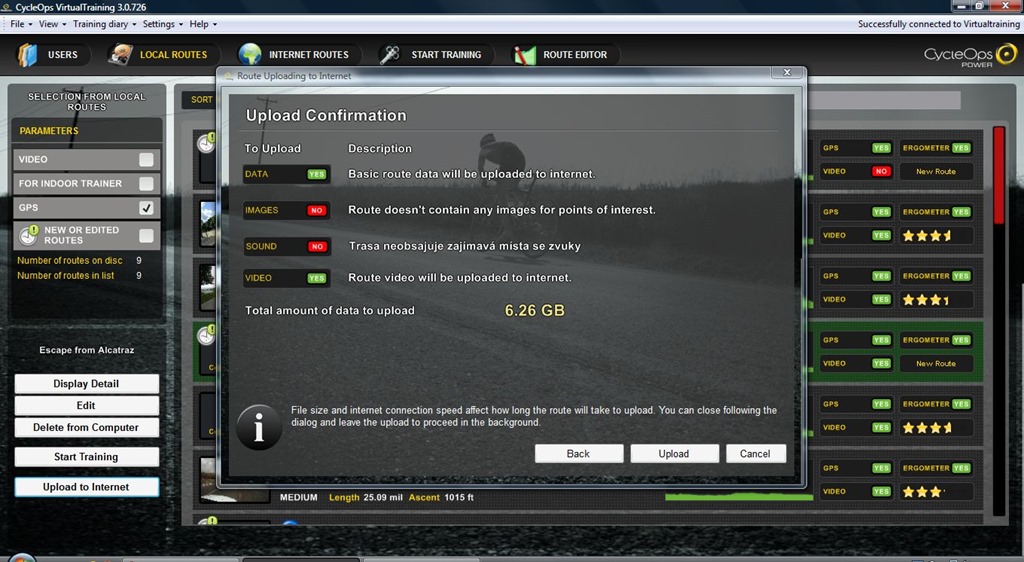The image size is (1024, 562).
Task: Click the MEDIUM difficulty label
Action: point(298,497)
